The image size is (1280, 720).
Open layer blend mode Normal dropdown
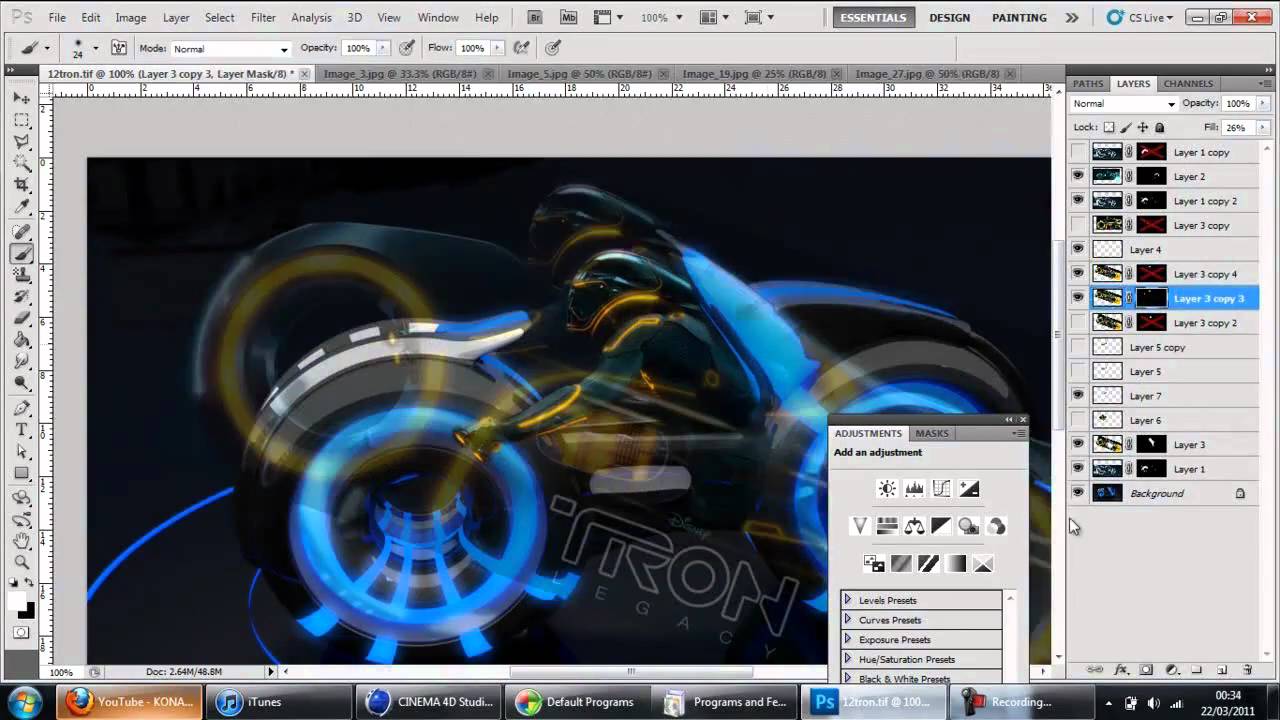click(1124, 104)
